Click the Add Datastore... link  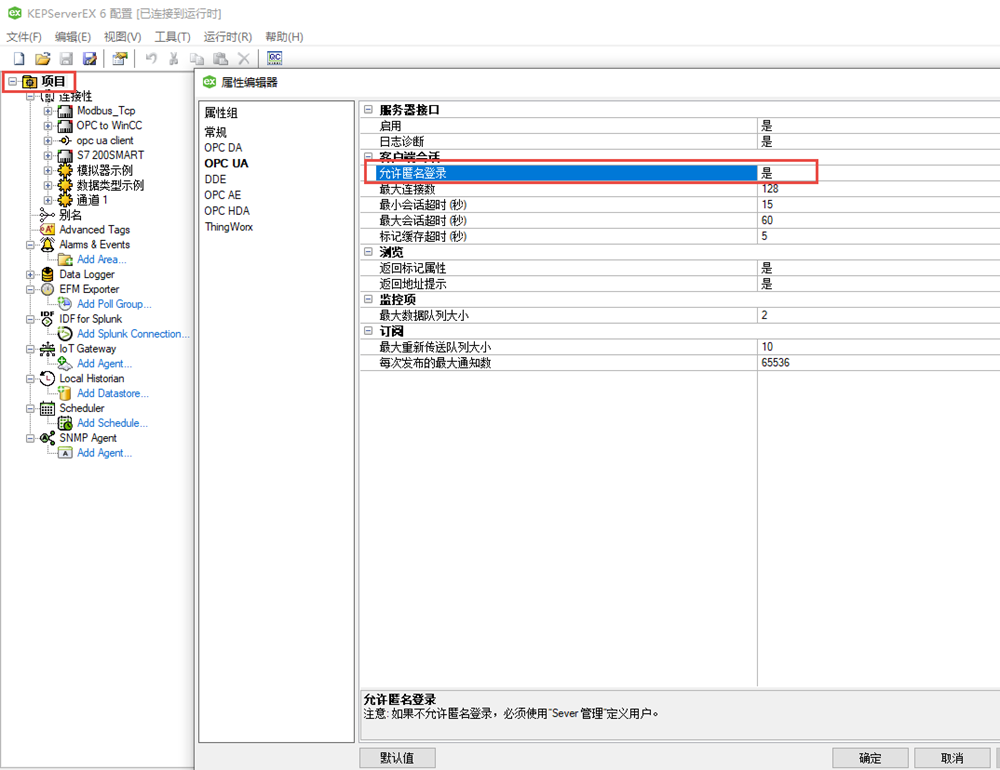click(x=113, y=393)
